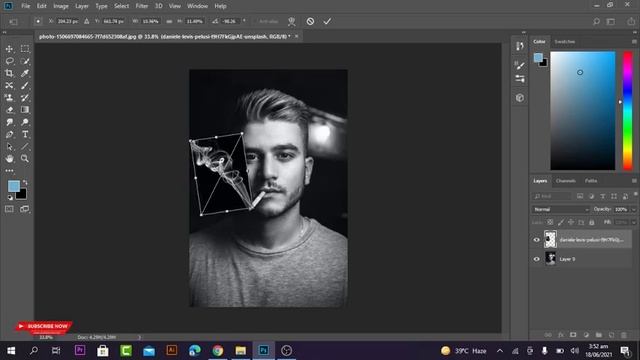
Task: Click the add layer mask icon
Action: tap(573, 335)
